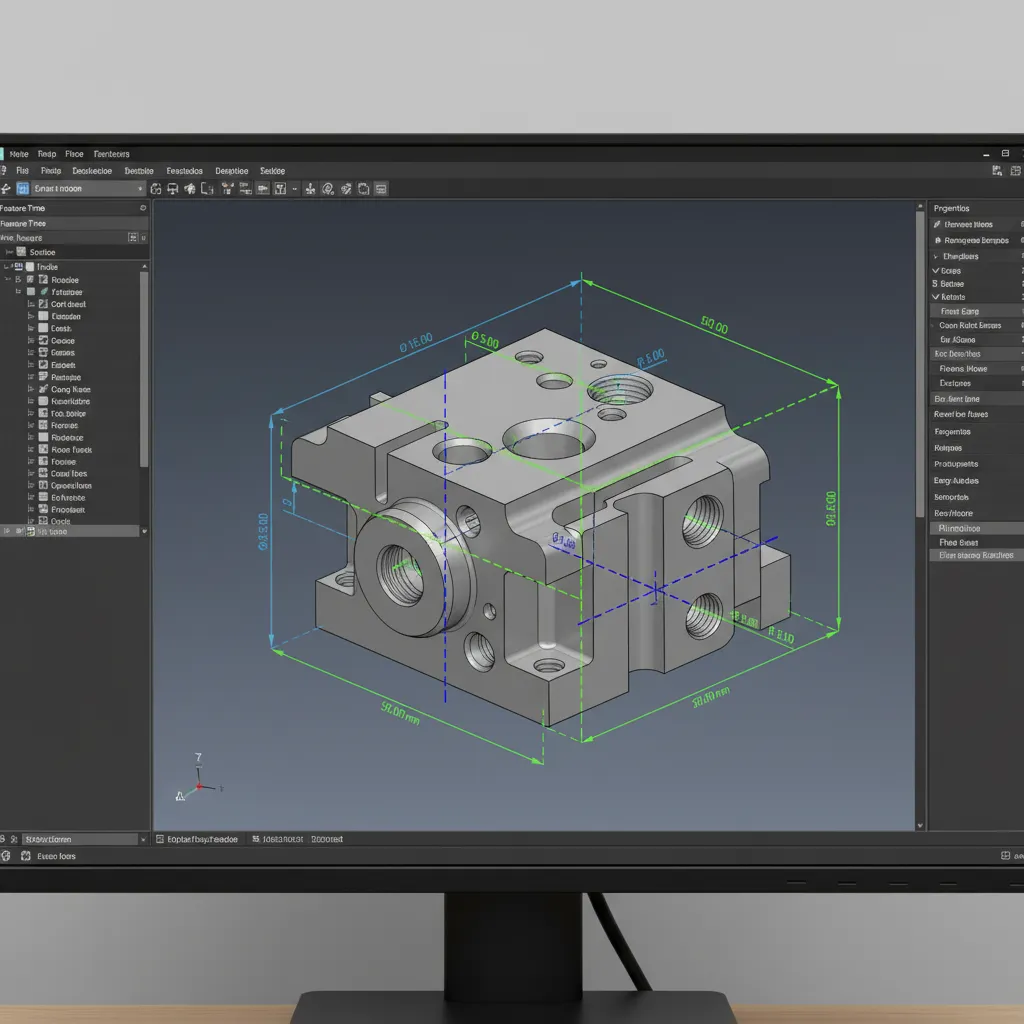Open the leftmost menu in the menu bar
This screenshot has width=1024, height=1024.
click(18, 154)
